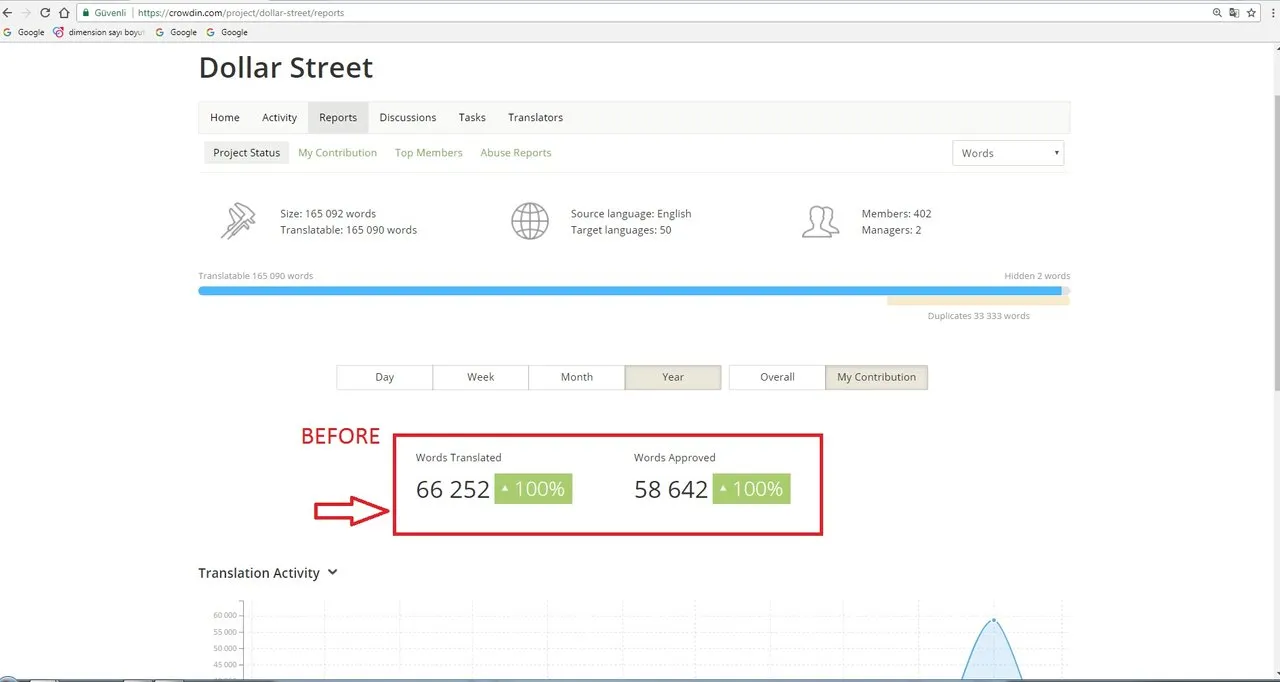The width and height of the screenshot is (1280, 682).
Task: Open the Abuse Reports link
Action: (x=516, y=153)
